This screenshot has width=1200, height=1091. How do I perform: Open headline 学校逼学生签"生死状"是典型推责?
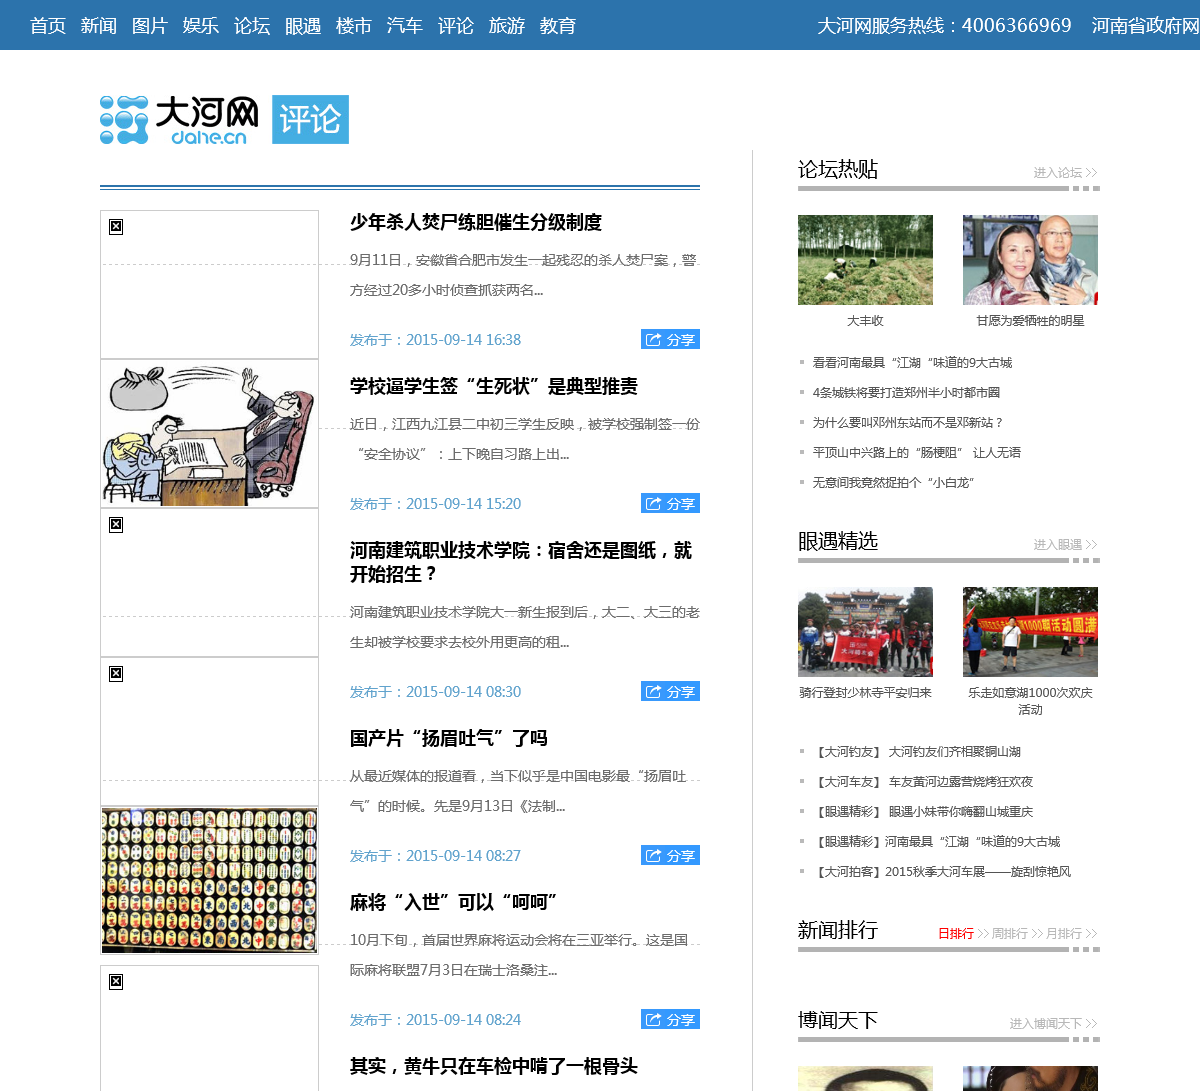pos(494,387)
